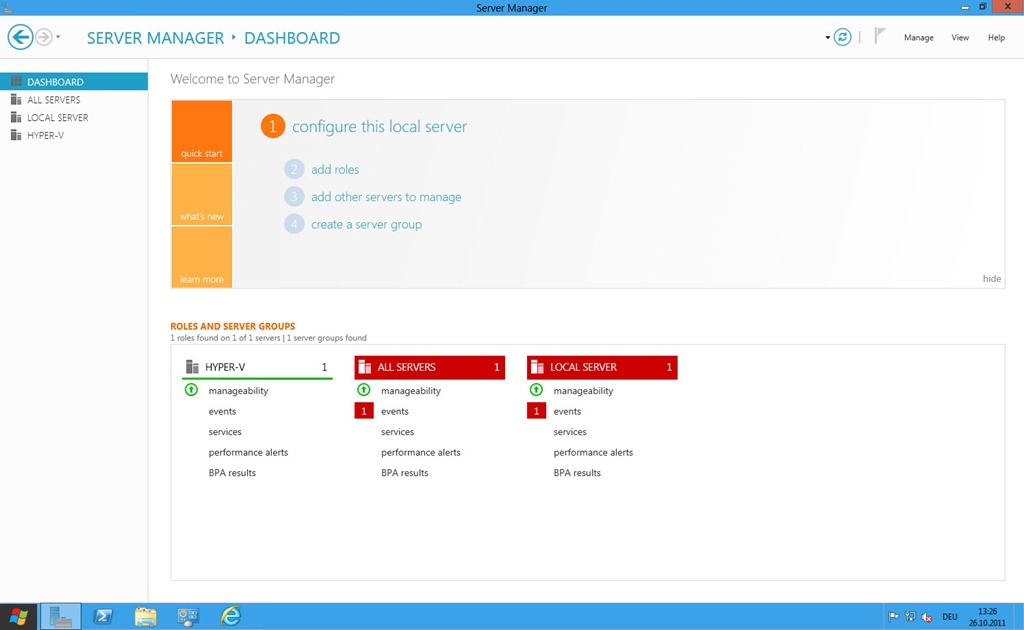
Task: Expand the dropdown arrow beside refresh
Action: click(828, 38)
